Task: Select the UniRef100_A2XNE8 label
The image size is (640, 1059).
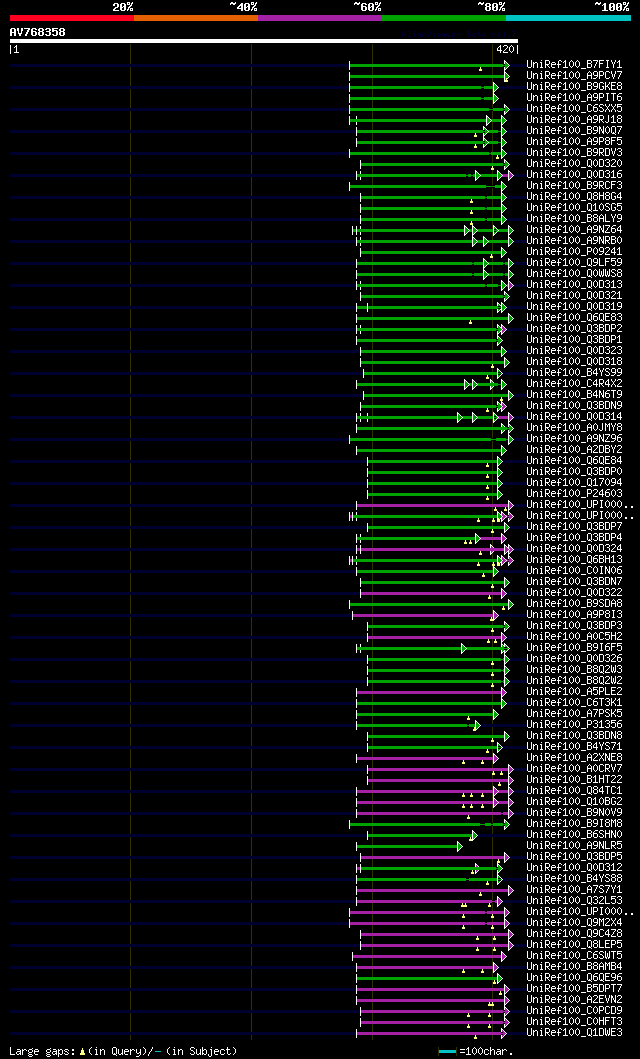Action: pyautogui.click(x=574, y=758)
